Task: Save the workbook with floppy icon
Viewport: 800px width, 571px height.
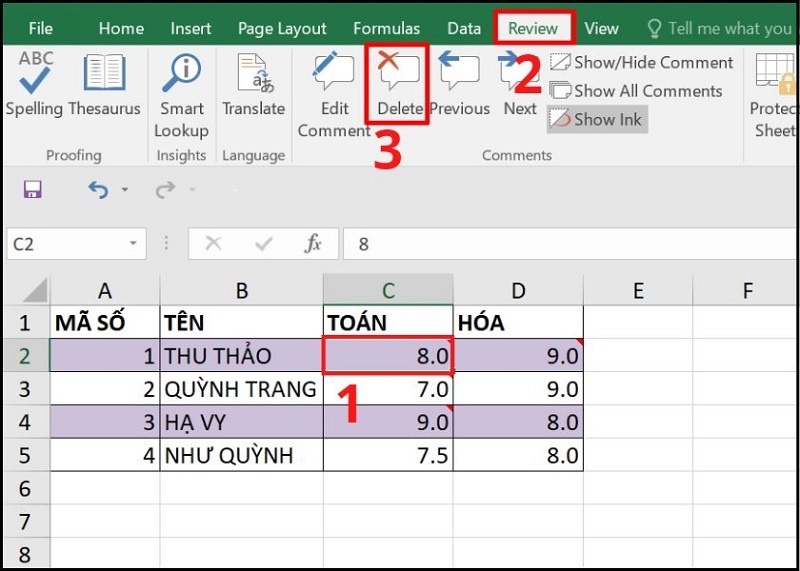Action: click(x=32, y=190)
